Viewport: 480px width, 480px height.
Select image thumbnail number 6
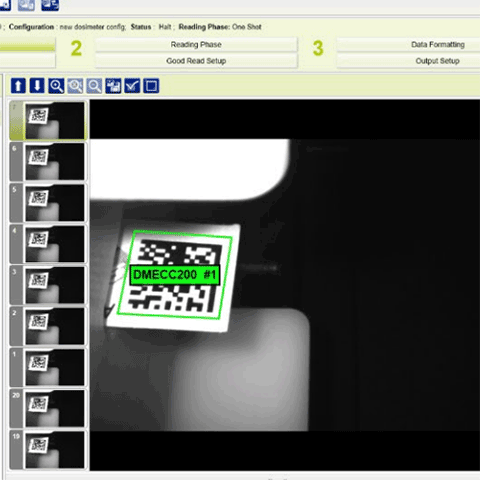48,162
